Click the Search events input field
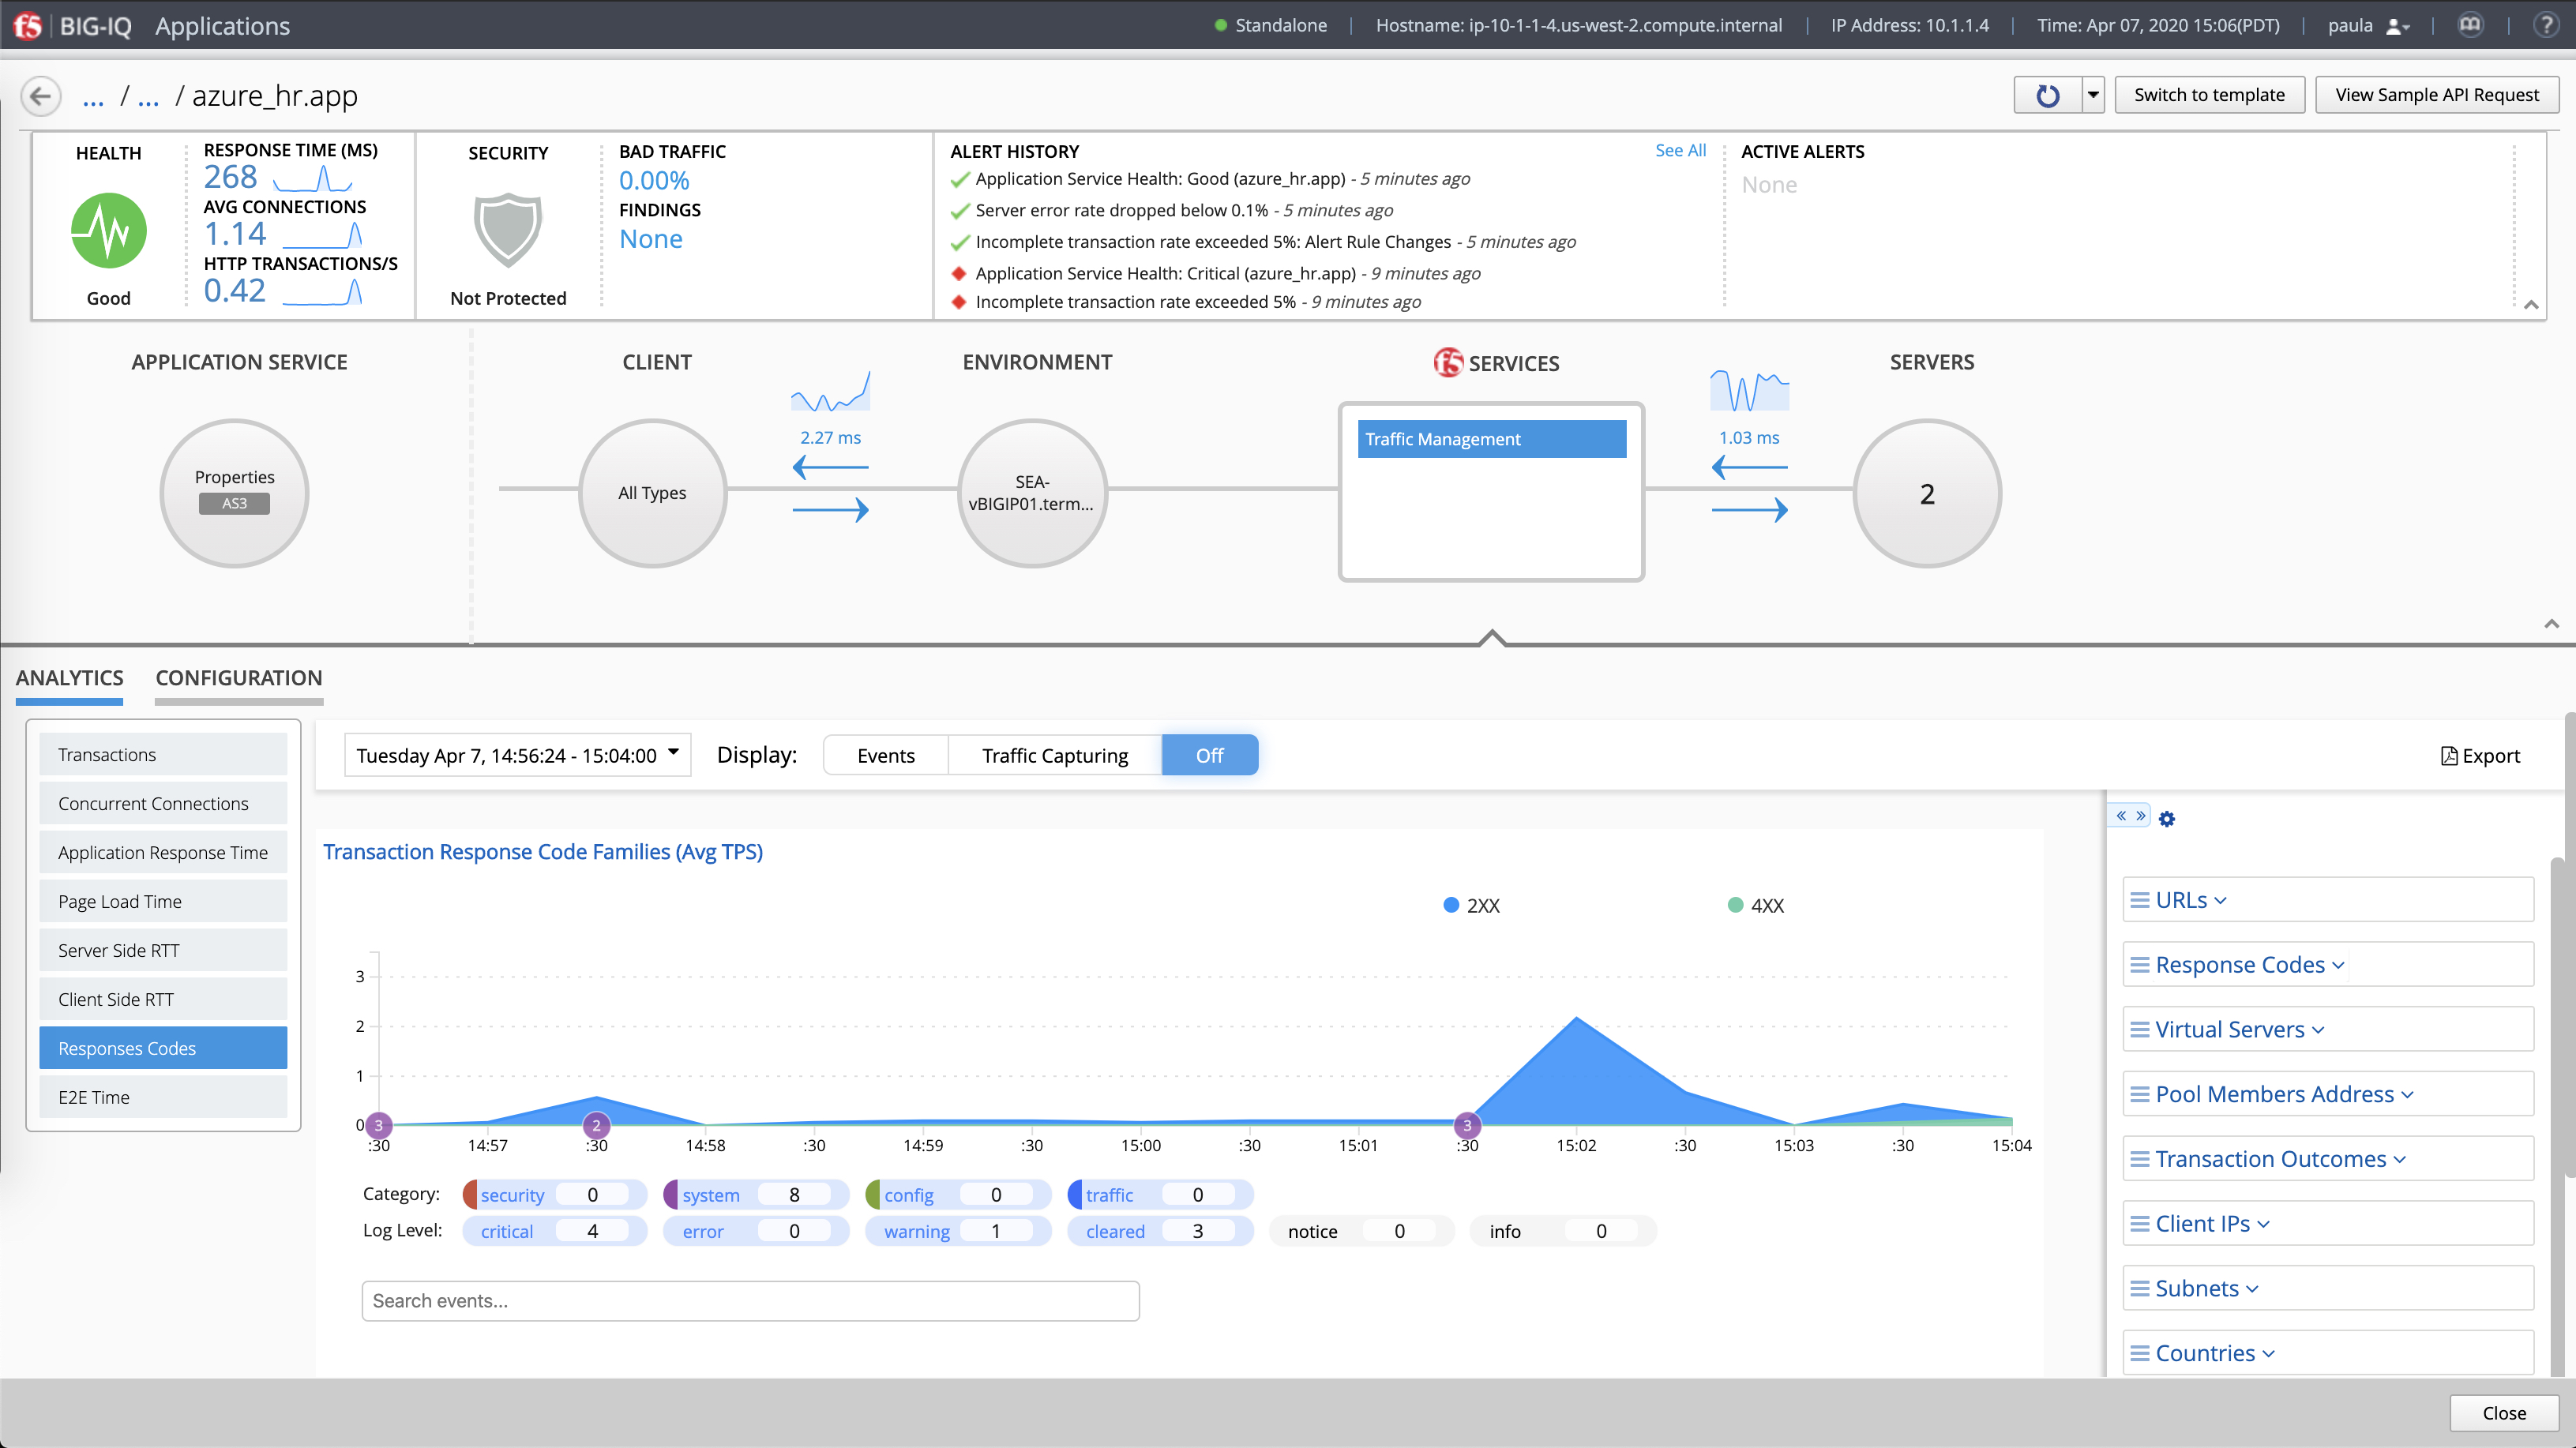 click(x=750, y=1300)
